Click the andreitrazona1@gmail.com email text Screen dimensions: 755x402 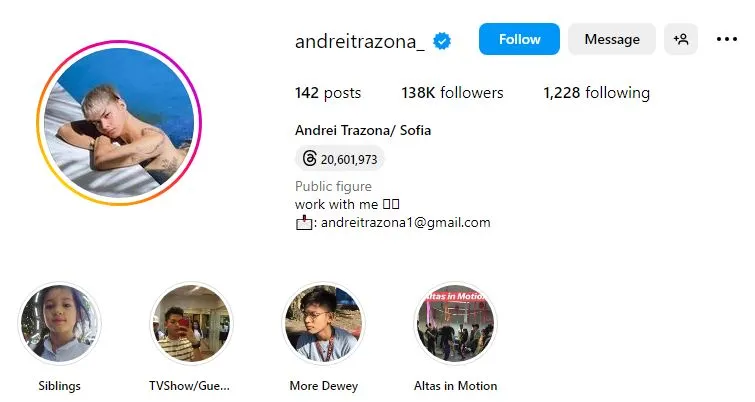click(405, 222)
